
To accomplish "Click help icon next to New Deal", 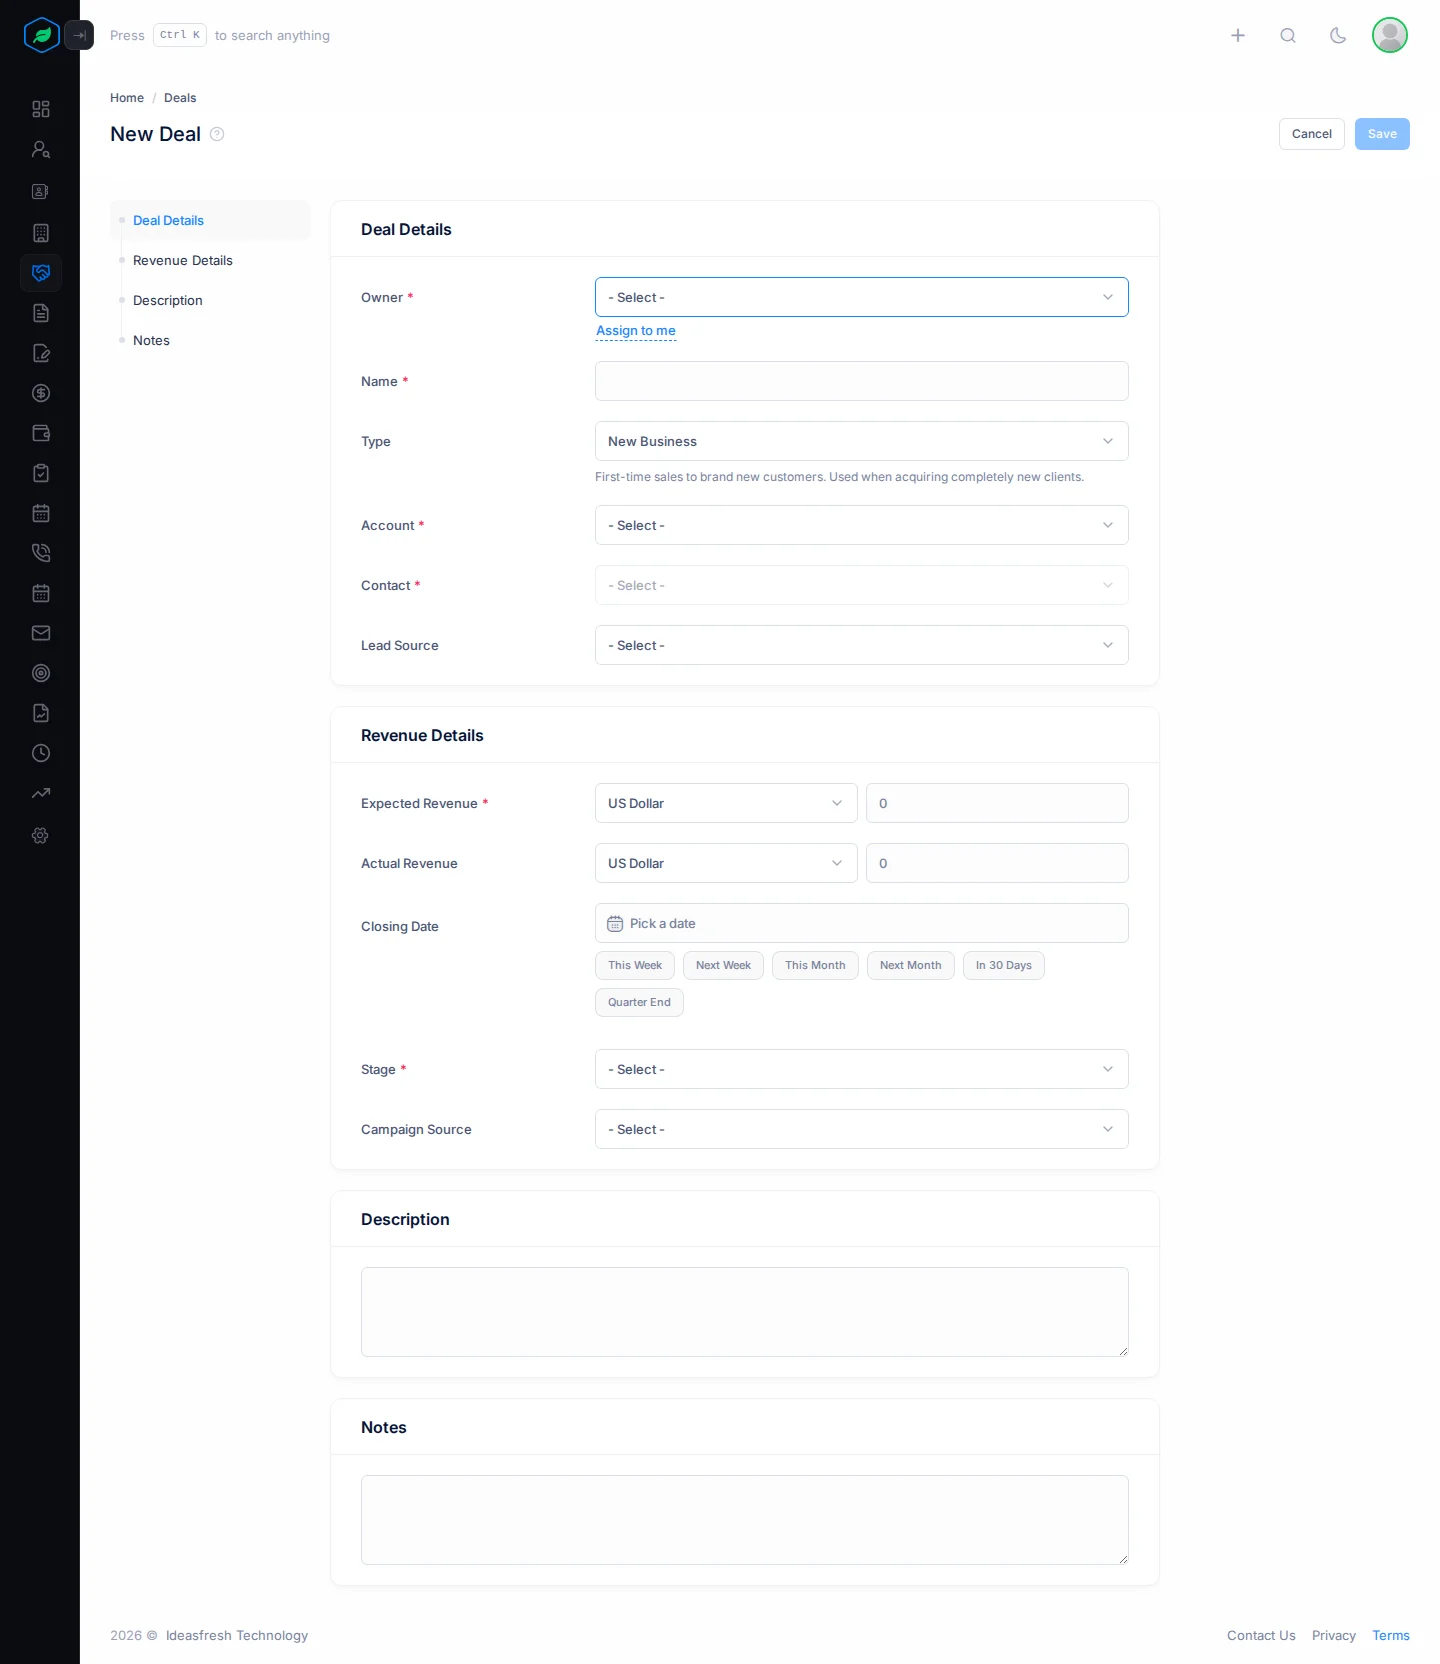I will [217, 134].
